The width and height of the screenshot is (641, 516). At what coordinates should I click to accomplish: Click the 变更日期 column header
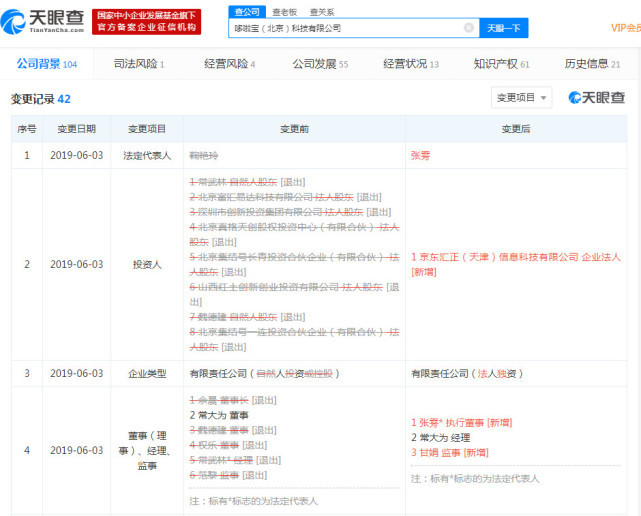coord(76,129)
